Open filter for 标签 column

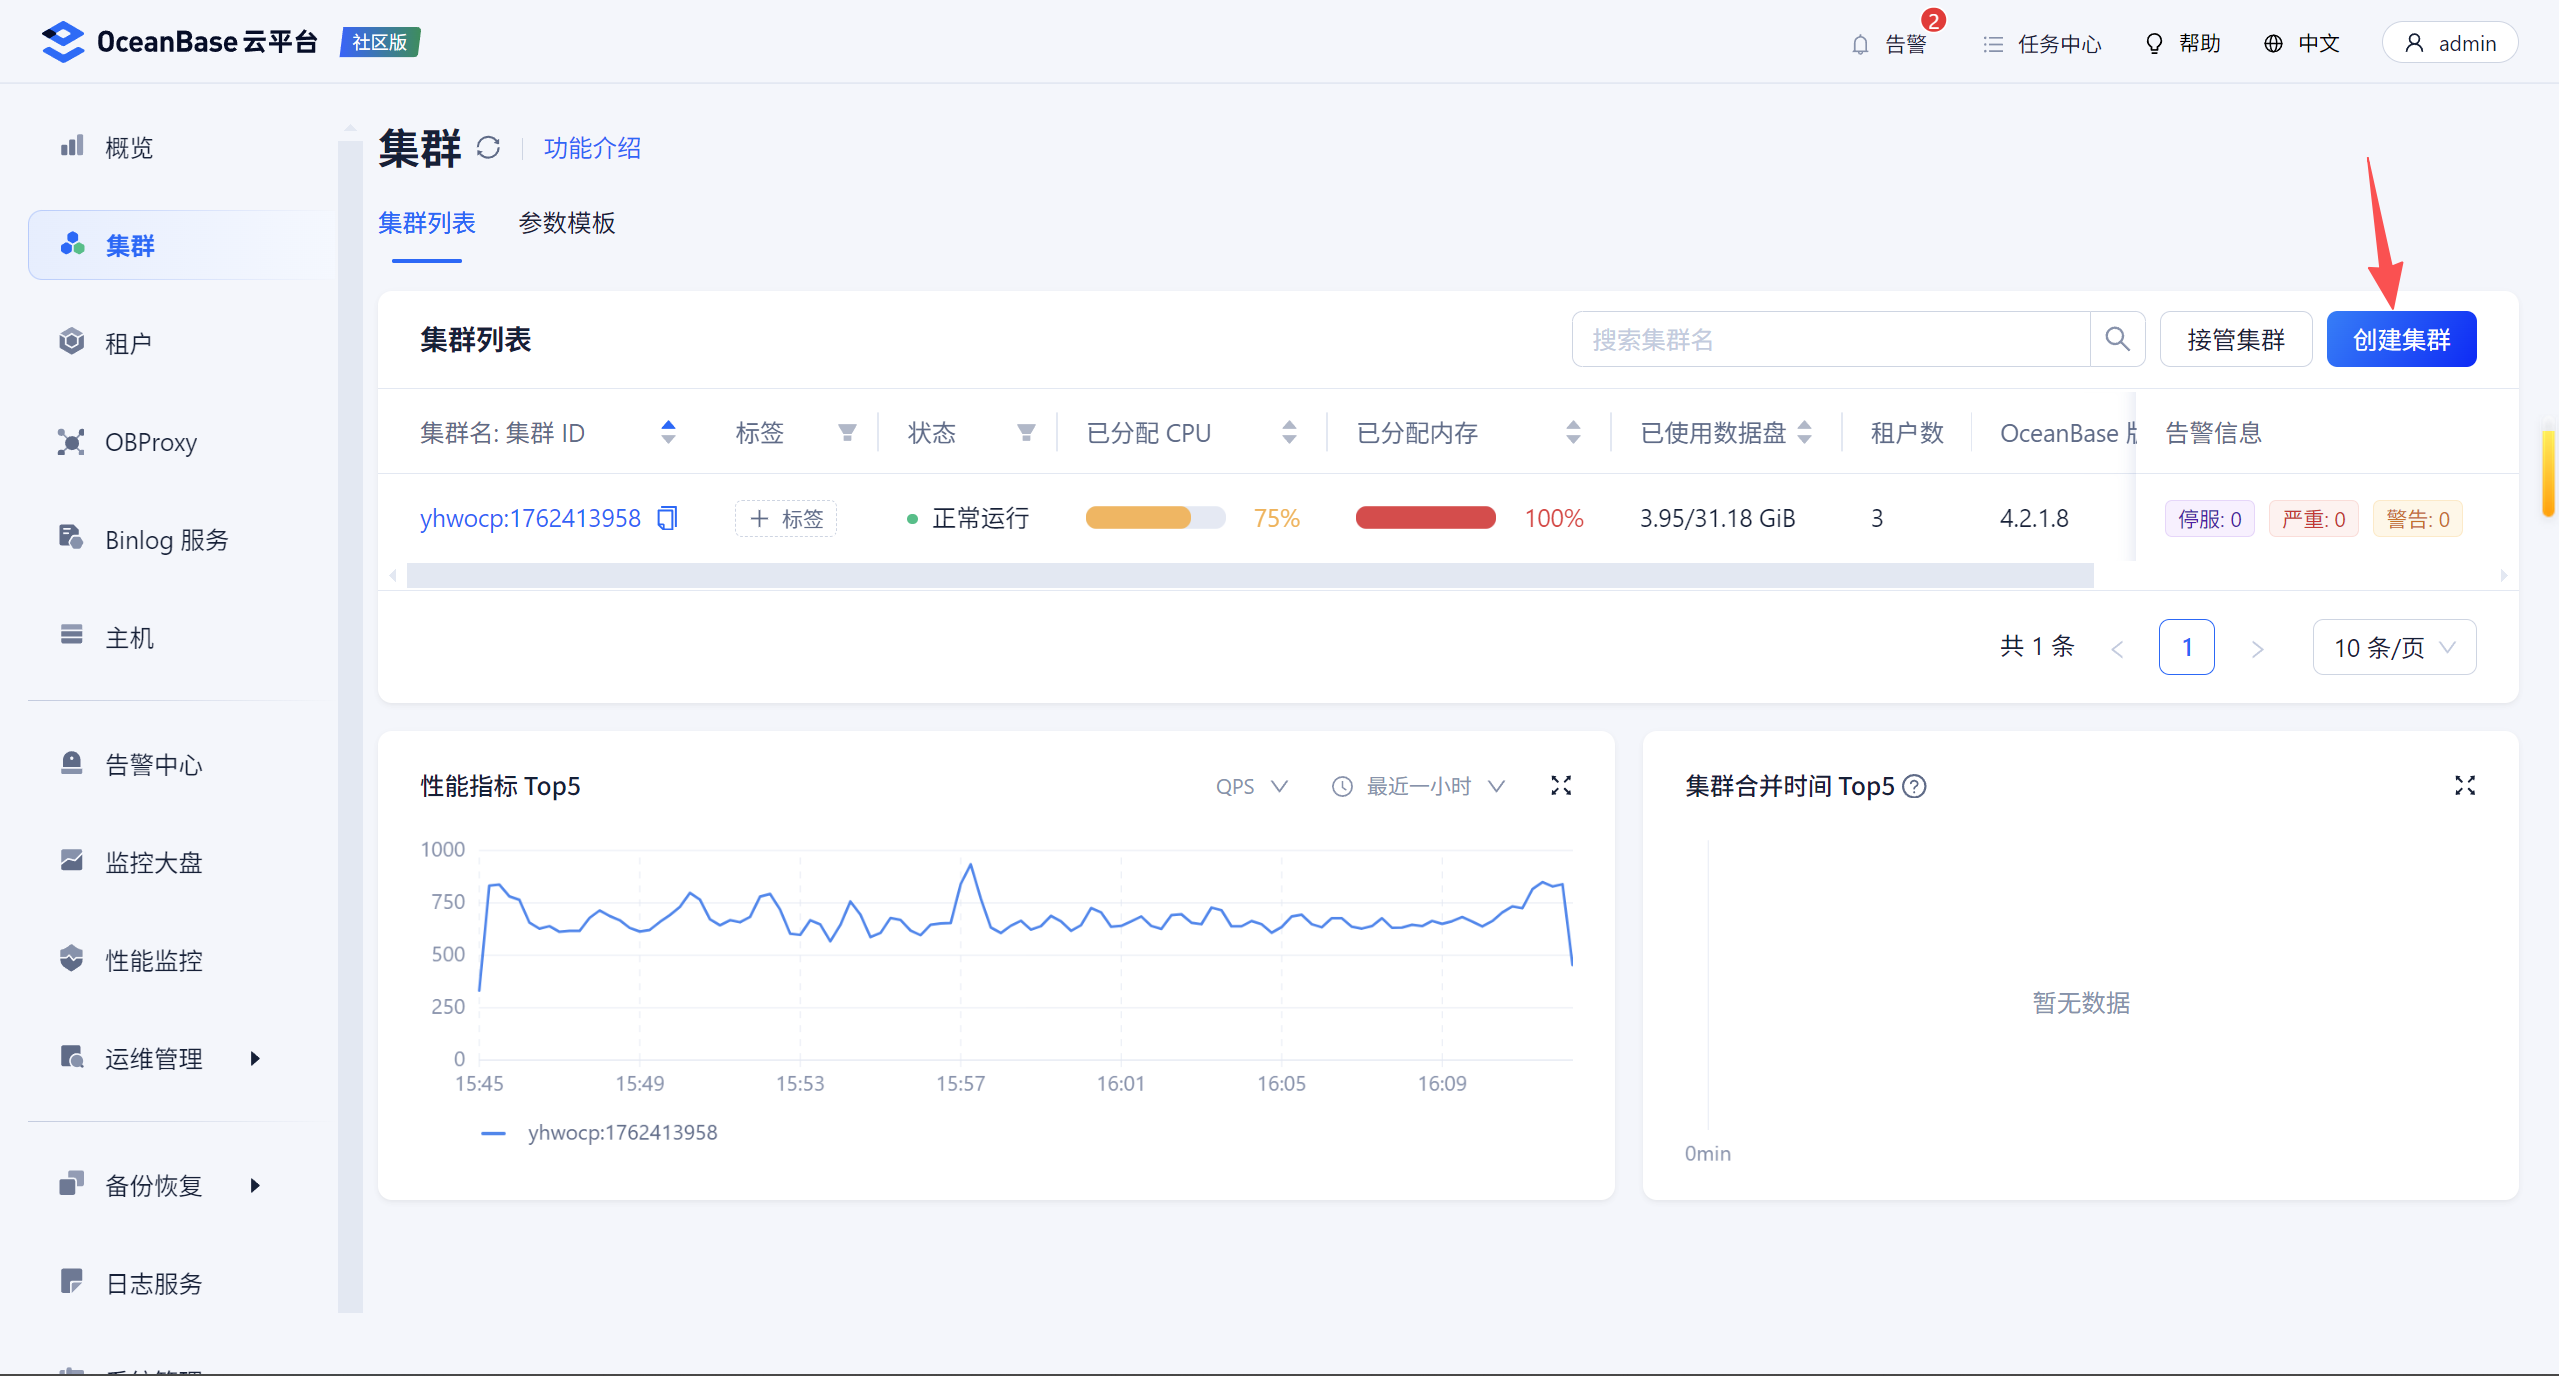point(847,432)
